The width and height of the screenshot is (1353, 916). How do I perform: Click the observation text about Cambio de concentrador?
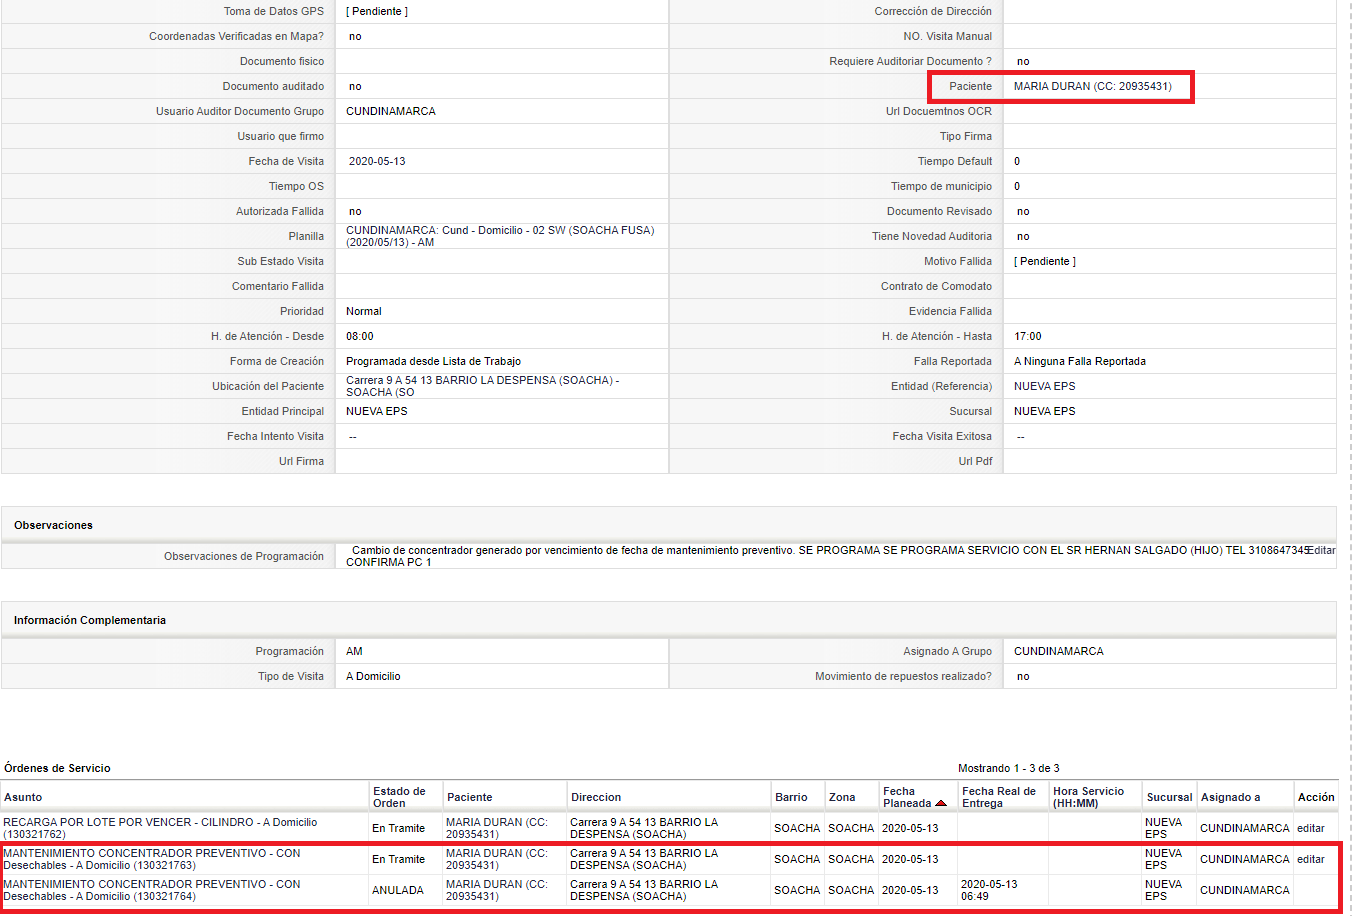(x=825, y=556)
